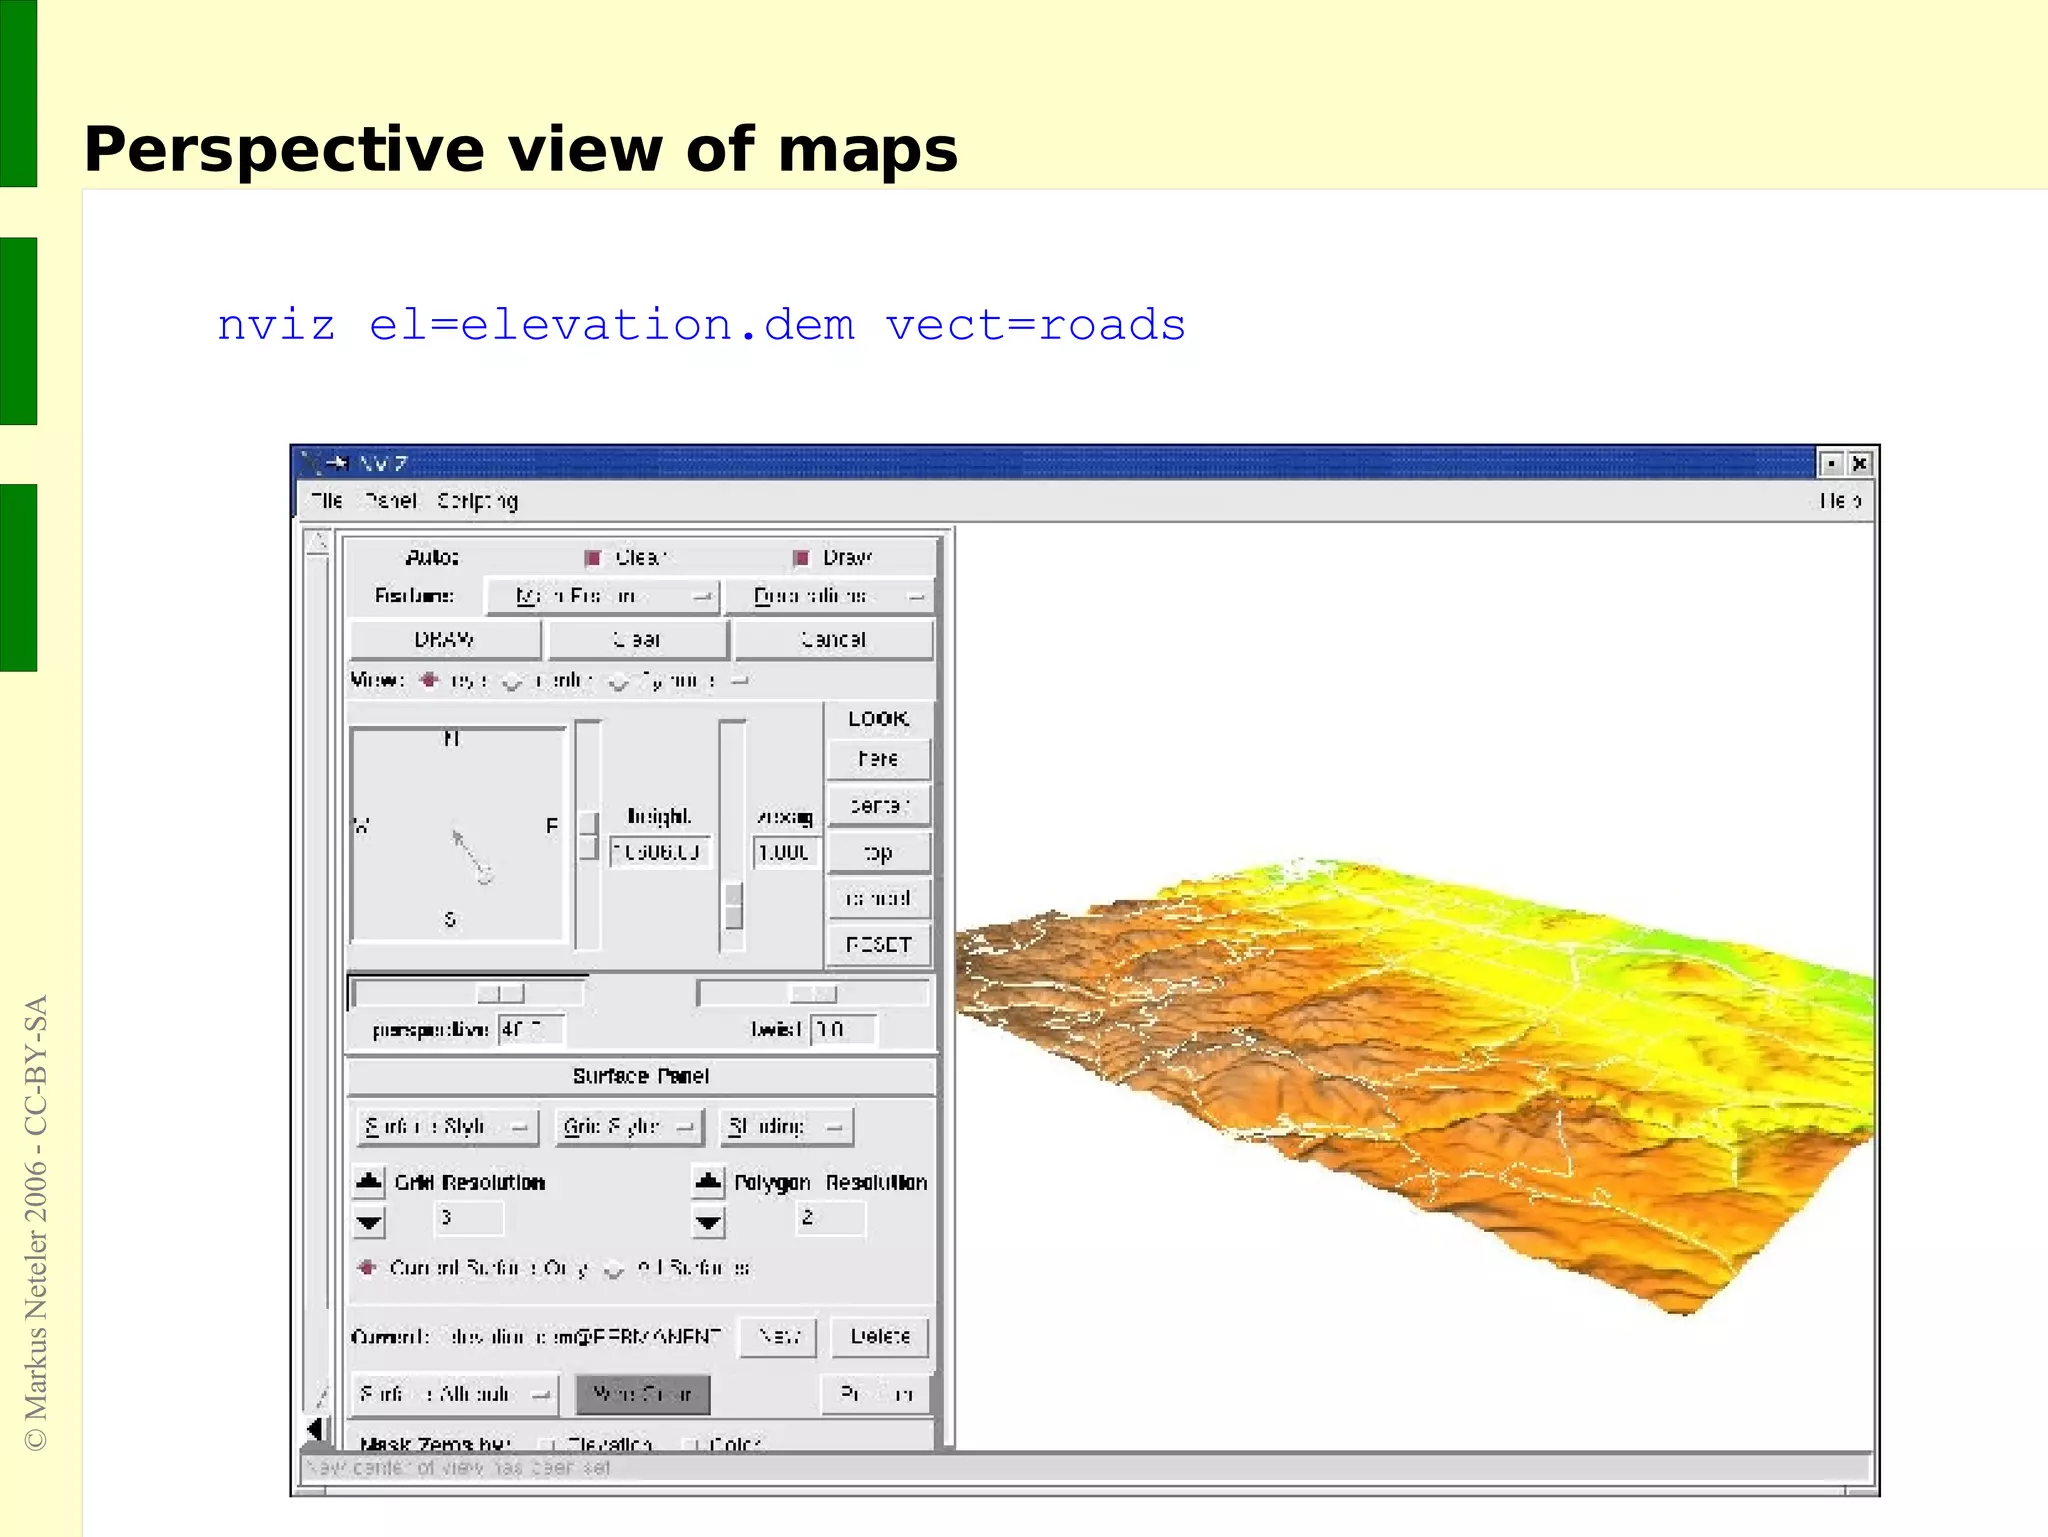The width and height of the screenshot is (2048, 1537).
Task: Click the zexag vertical slider
Action: [x=733, y=835]
